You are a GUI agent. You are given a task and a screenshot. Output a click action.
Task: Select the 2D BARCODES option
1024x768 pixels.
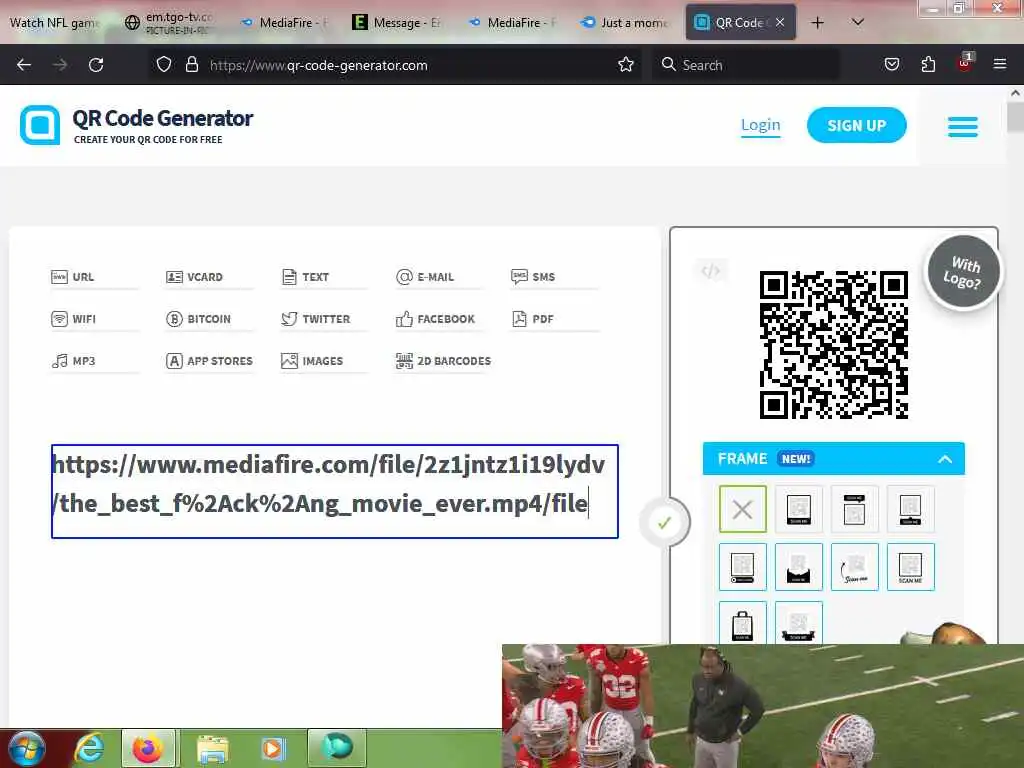click(443, 360)
